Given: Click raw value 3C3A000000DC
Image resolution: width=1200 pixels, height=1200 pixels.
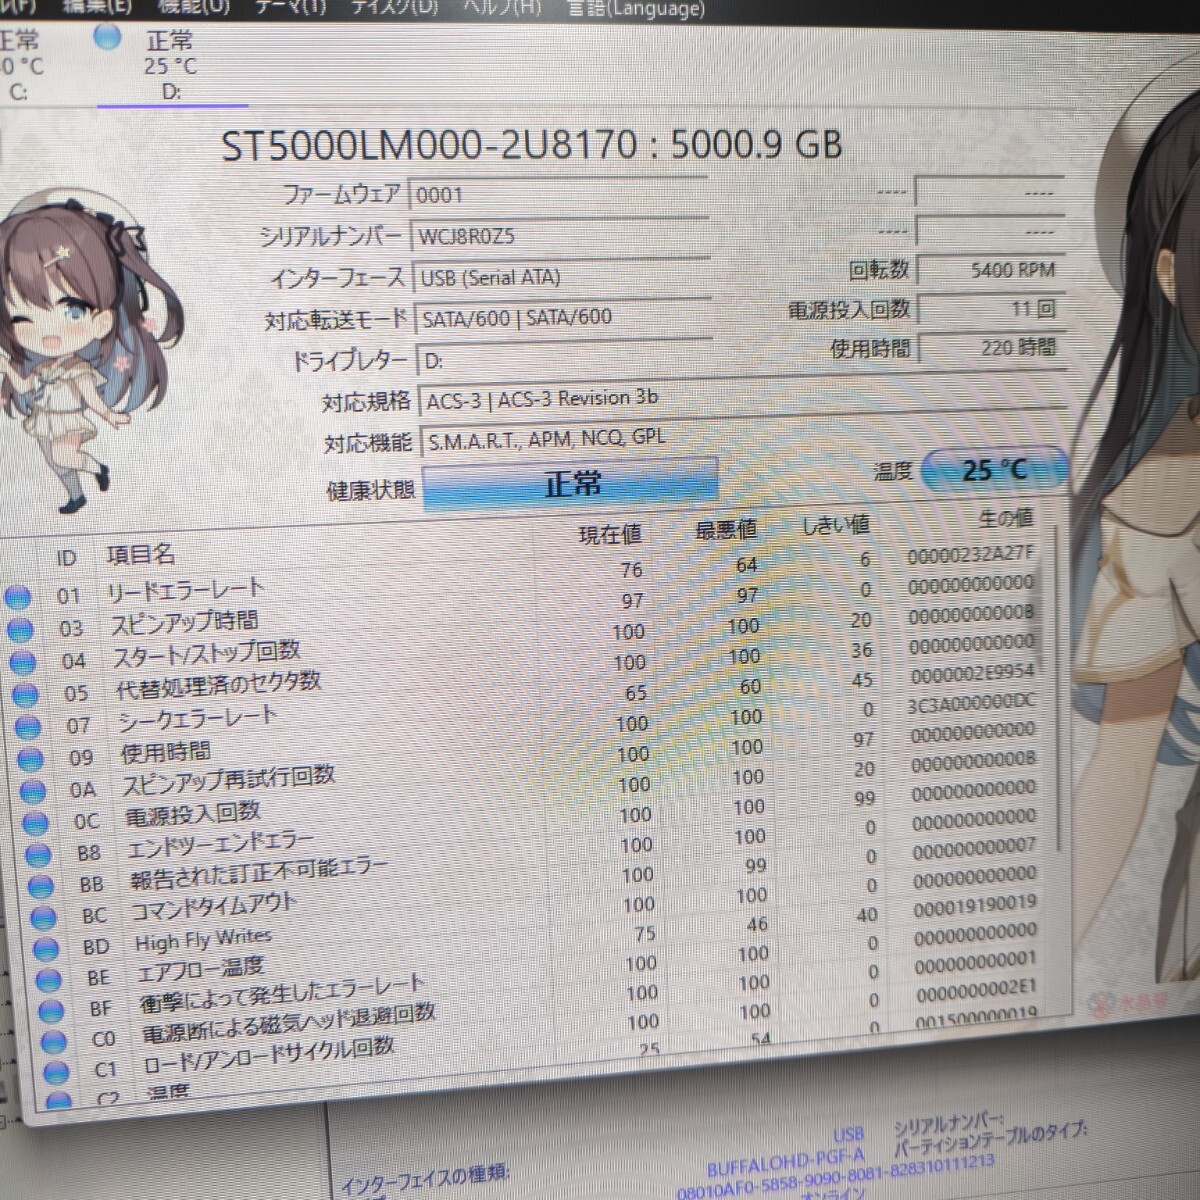Looking at the screenshot, I should coord(972,704).
